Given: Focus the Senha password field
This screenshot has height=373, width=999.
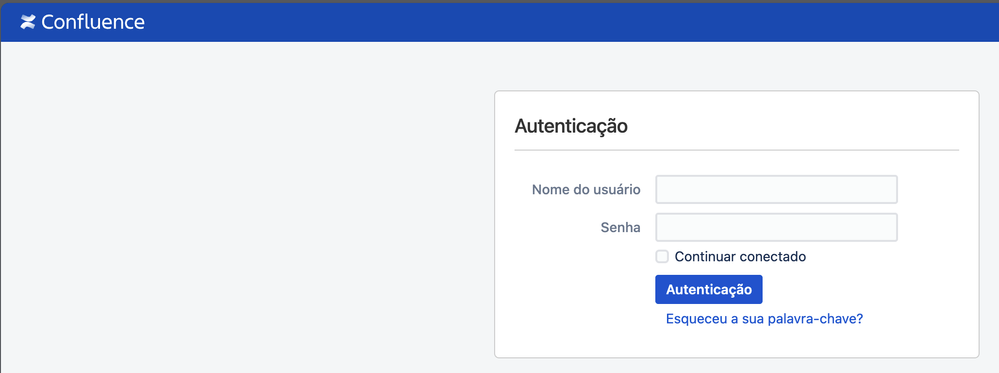Looking at the screenshot, I should click(x=776, y=228).
